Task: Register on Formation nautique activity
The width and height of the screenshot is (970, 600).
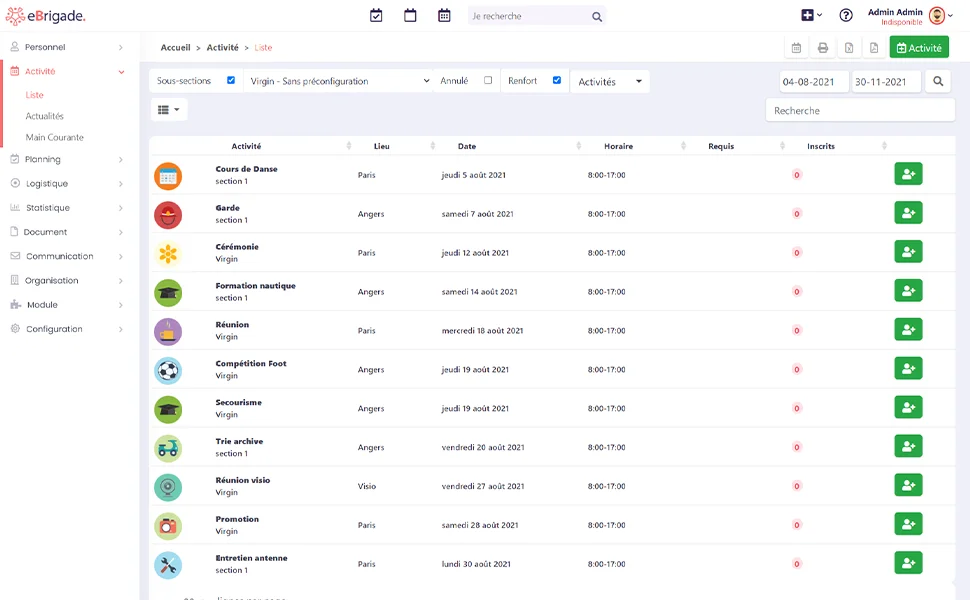Action: (908, 291)
